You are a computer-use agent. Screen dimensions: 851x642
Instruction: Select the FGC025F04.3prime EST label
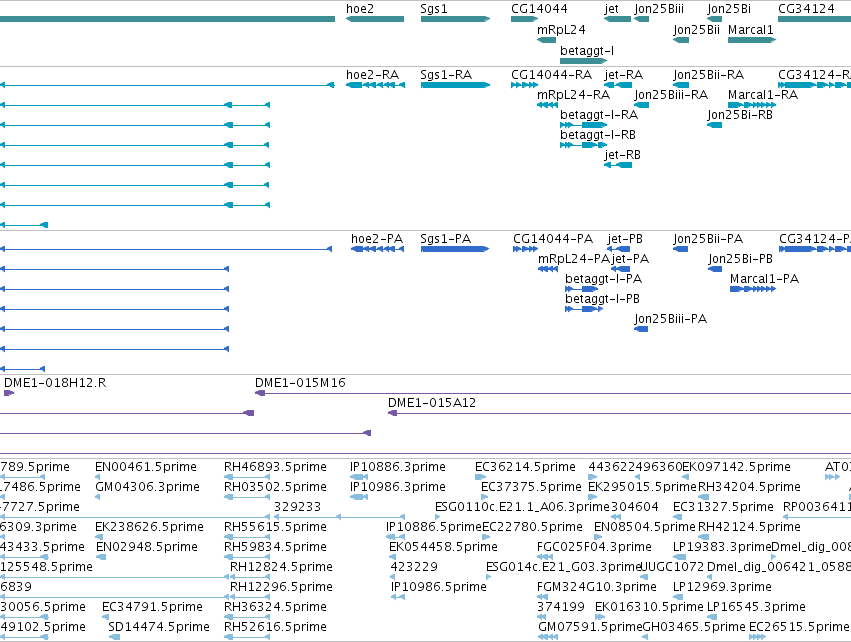[x=594, y=547]
